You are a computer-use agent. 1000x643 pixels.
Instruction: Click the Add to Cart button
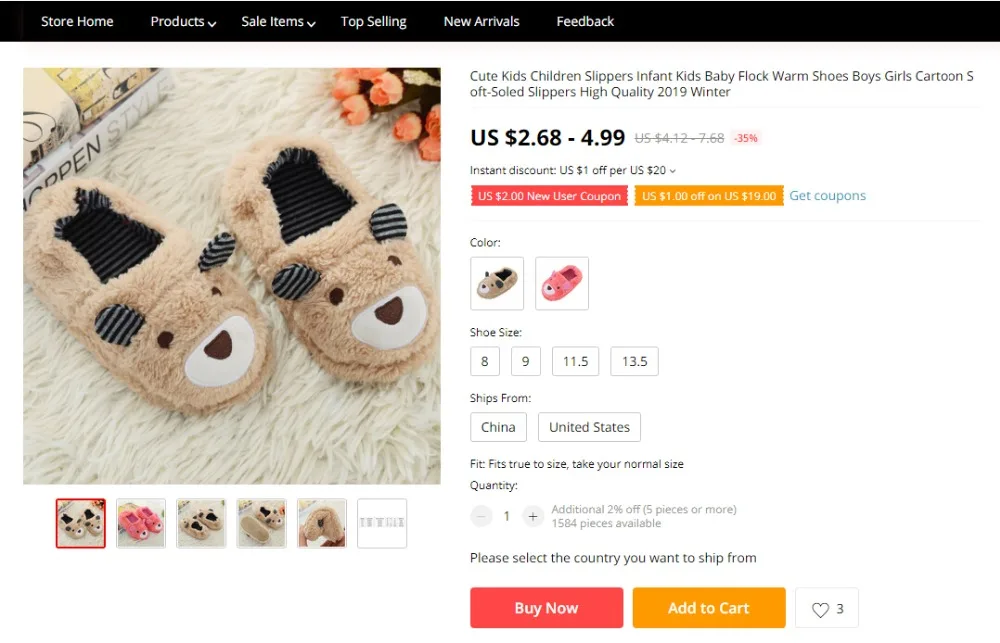pos(709,608)
